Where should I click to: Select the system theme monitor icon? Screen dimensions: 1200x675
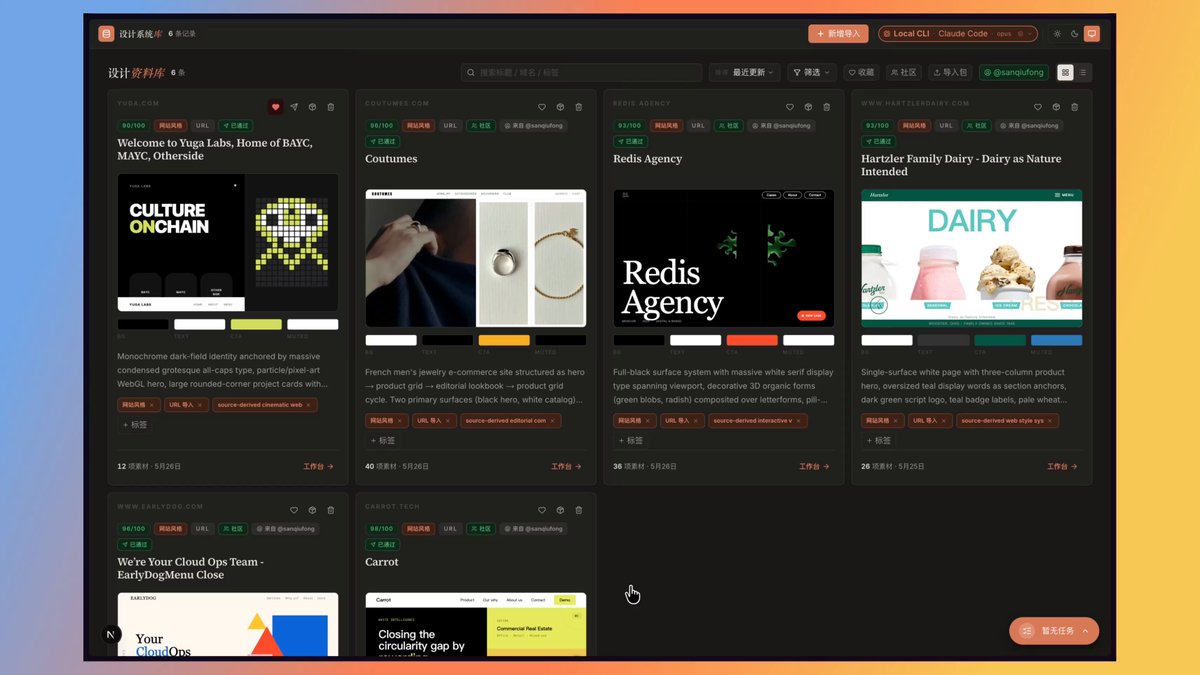tap(1091, 34)
